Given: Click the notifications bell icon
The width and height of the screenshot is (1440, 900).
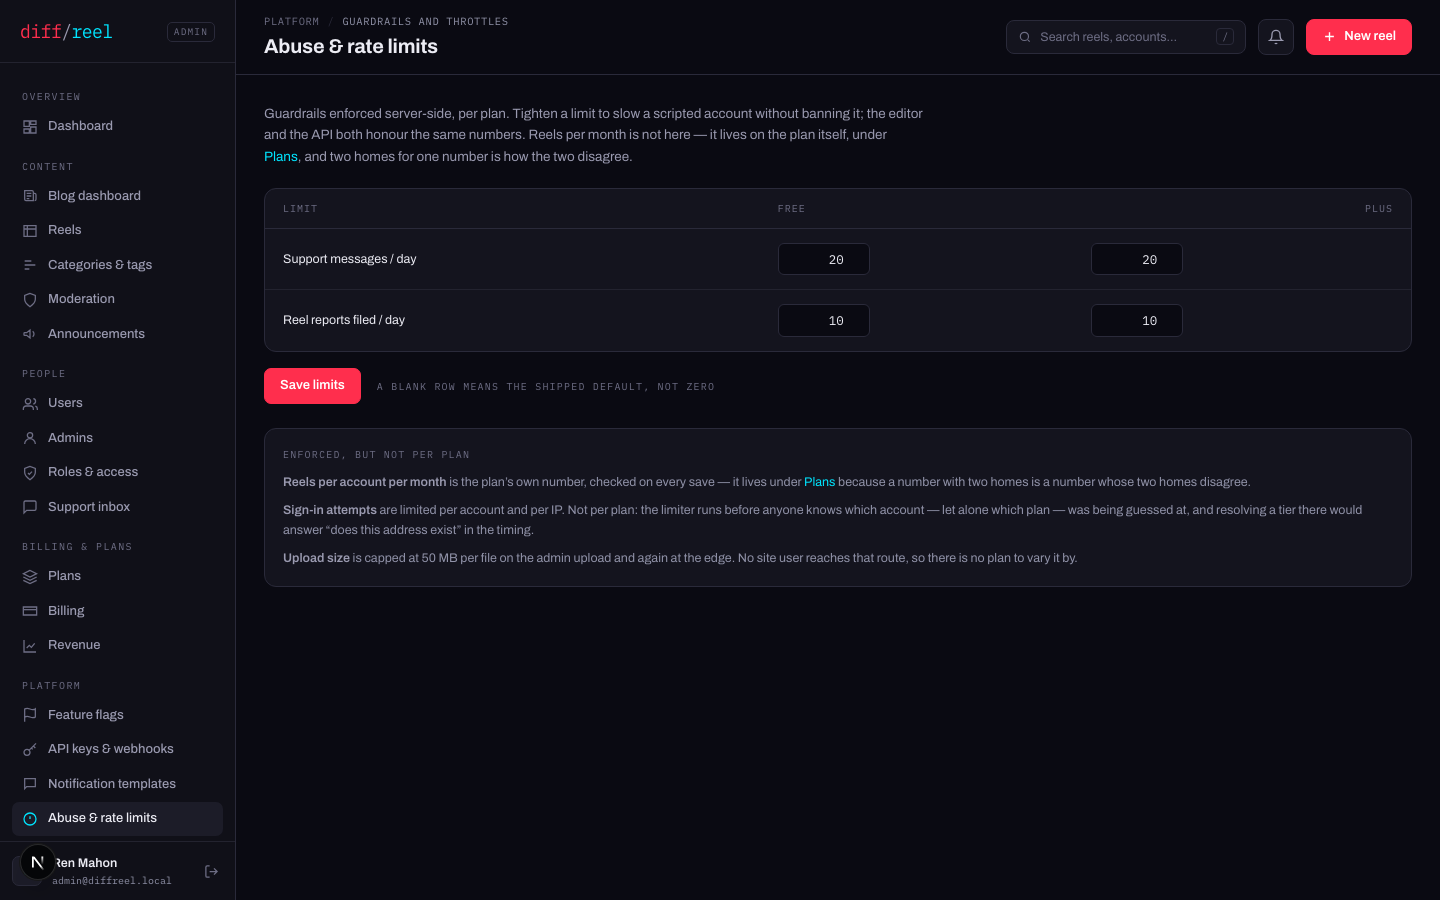Looking at the screenshot, I should coord(1276,37).
